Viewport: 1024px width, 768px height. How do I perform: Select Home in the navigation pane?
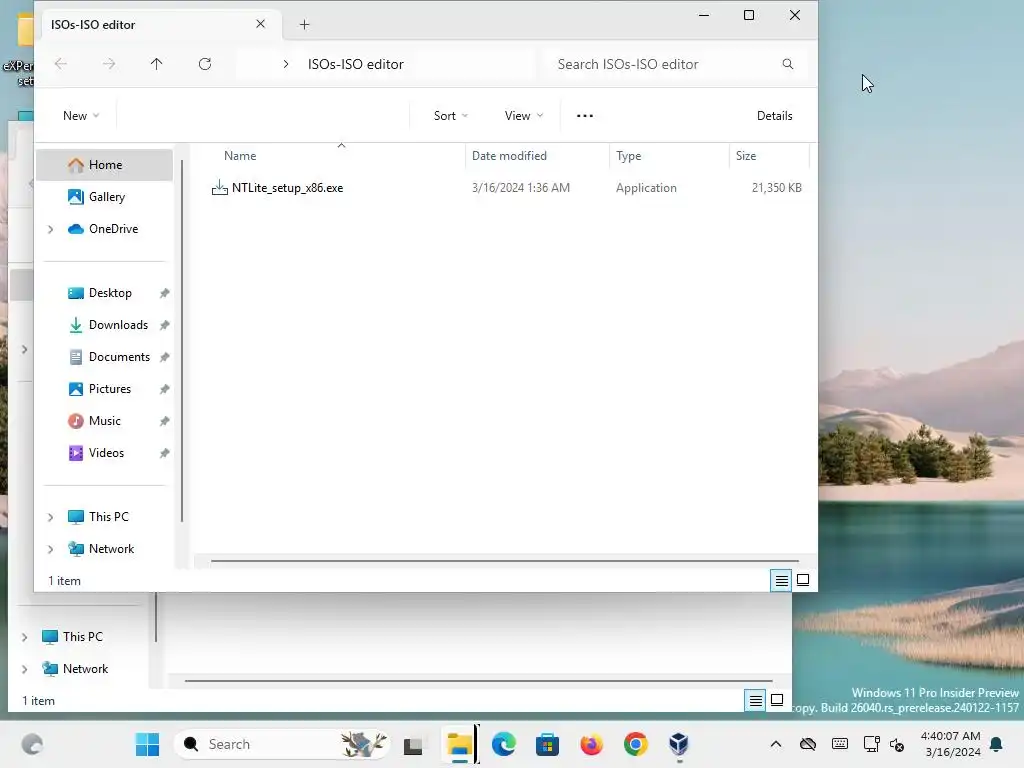tap(104, 165)
